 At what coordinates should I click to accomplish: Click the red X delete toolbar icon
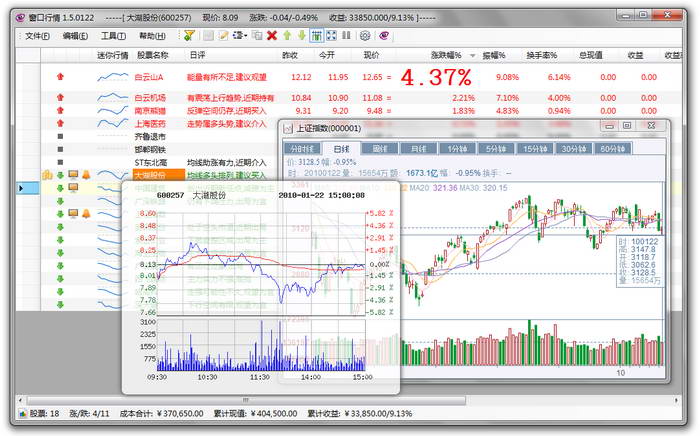tap(272, 35)
